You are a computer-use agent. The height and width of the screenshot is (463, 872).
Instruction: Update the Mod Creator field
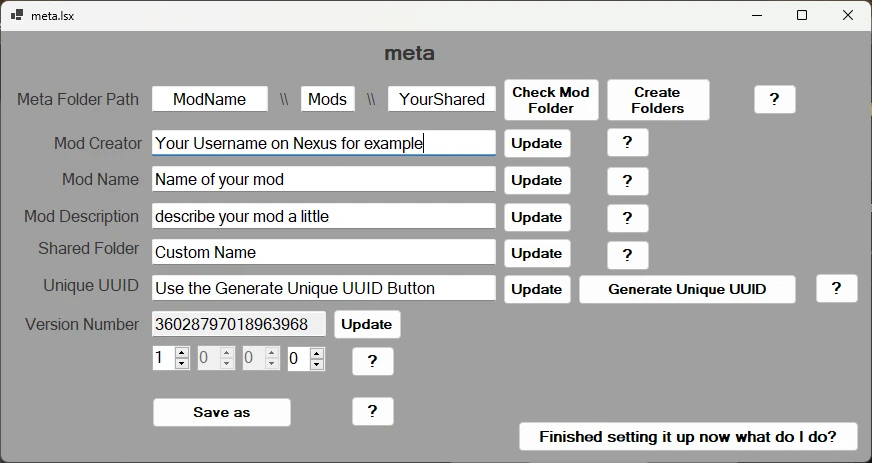[536, 143]
